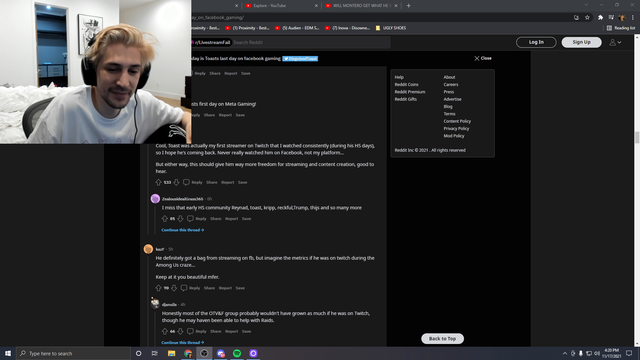The height and width of the screenshot is (360, 640).
Task: Click the page's vertical scrollbar thumb
Action: click(x=637, y=137)
